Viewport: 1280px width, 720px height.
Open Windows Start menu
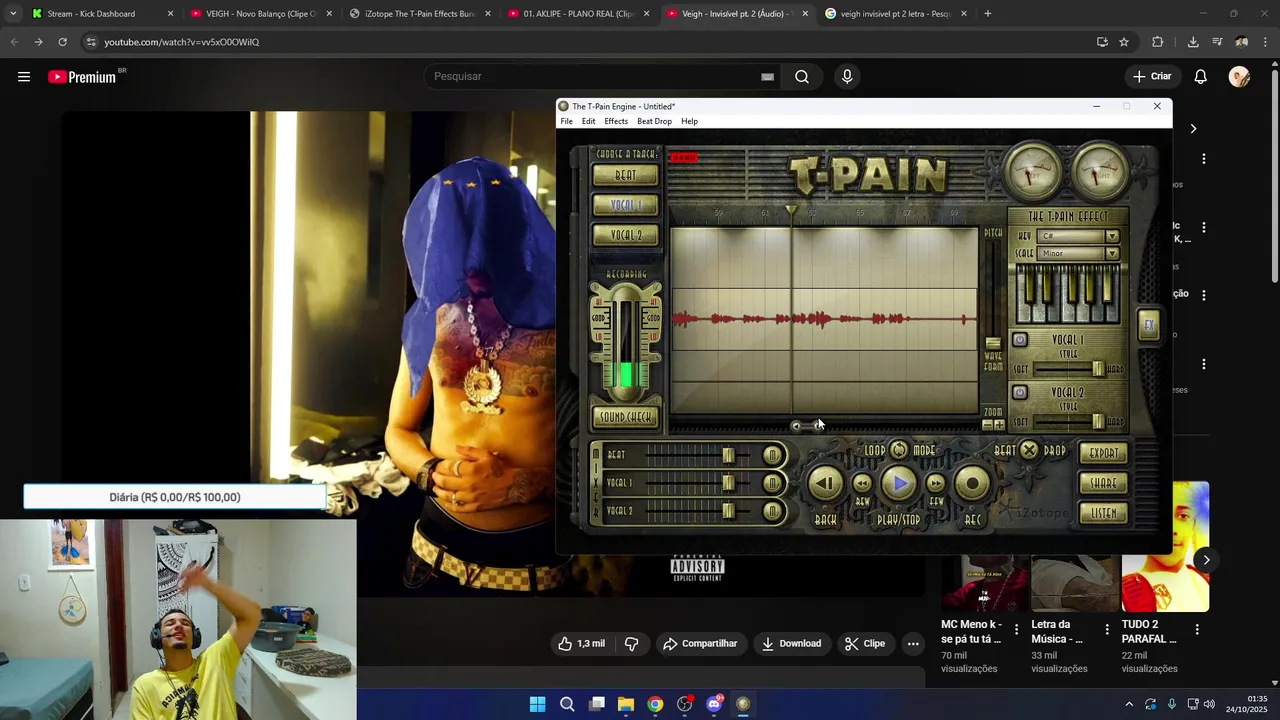537,704
